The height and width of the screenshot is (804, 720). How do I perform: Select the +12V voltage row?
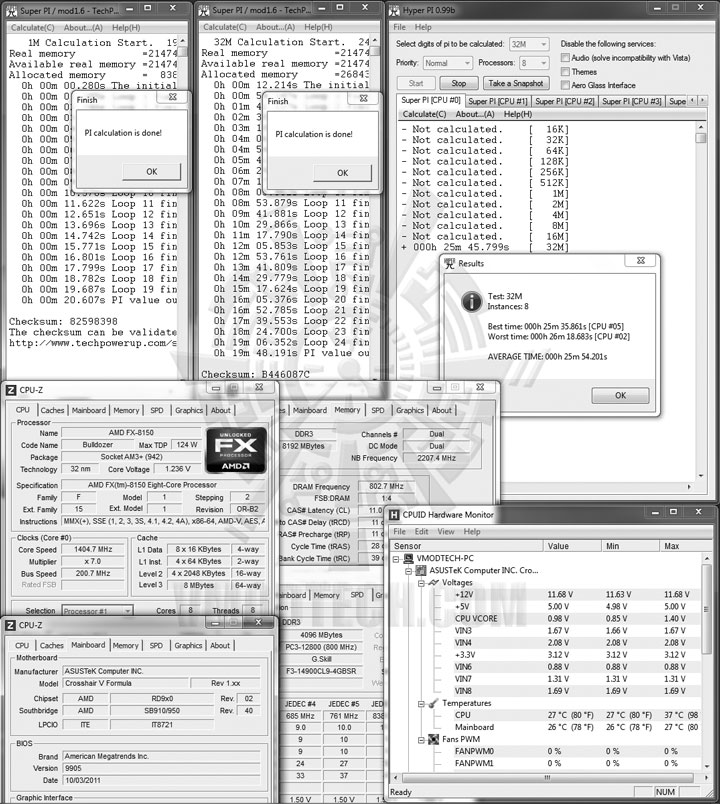coord(546,594)
